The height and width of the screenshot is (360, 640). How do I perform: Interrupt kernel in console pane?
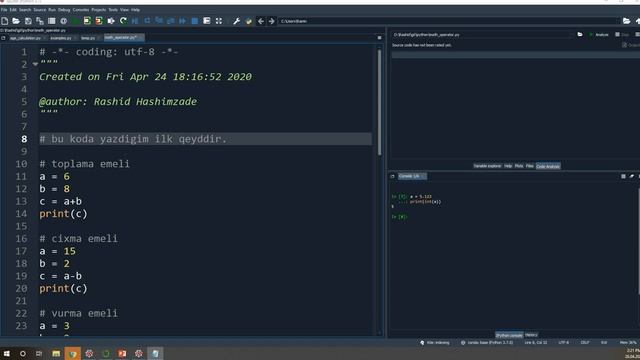pos(623,176)
